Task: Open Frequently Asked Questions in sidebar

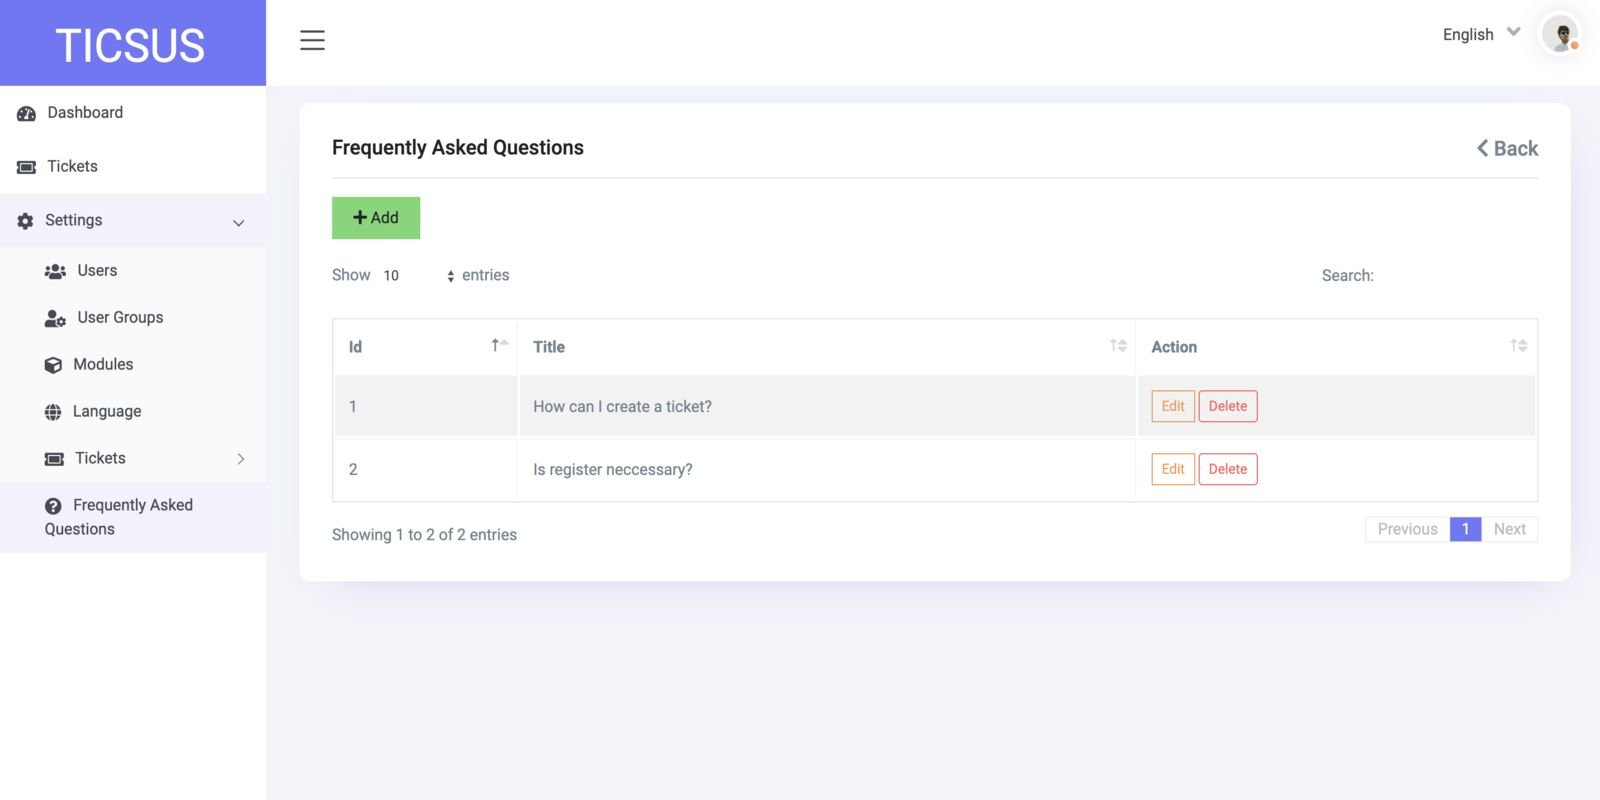Action: pyautogui.click(x=133, y=517)
